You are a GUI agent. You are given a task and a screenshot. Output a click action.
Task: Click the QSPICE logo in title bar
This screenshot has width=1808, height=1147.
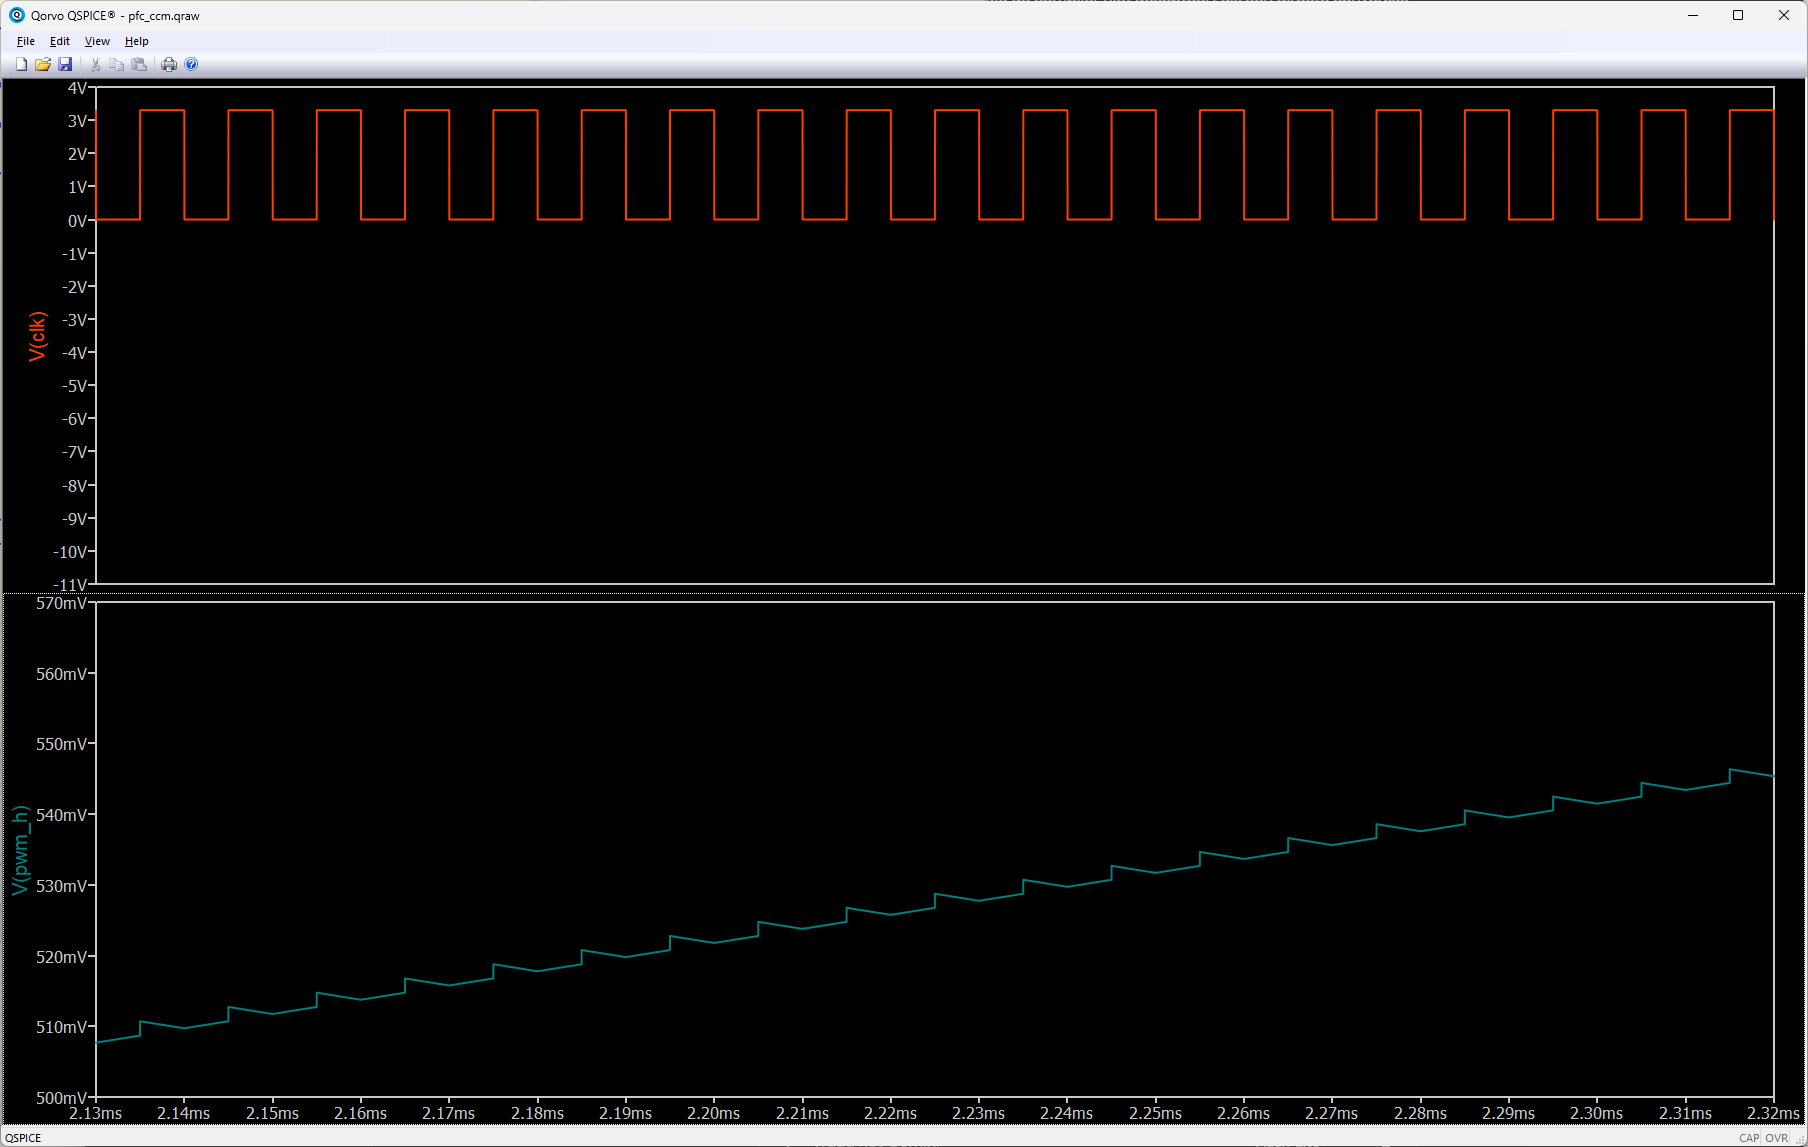16,15
